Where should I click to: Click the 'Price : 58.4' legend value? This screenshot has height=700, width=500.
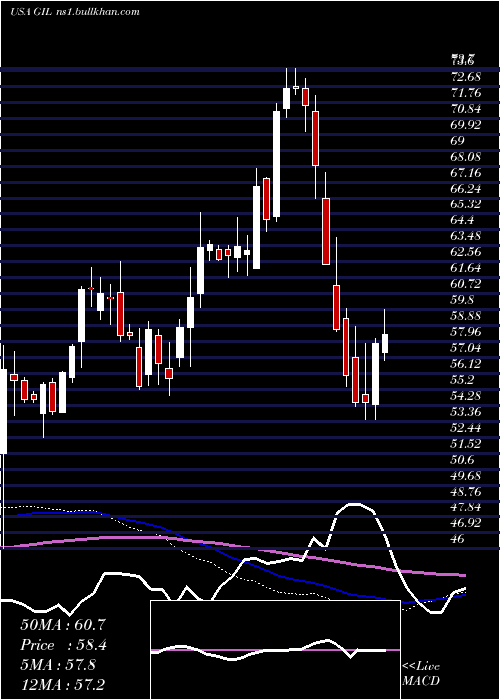63,645
